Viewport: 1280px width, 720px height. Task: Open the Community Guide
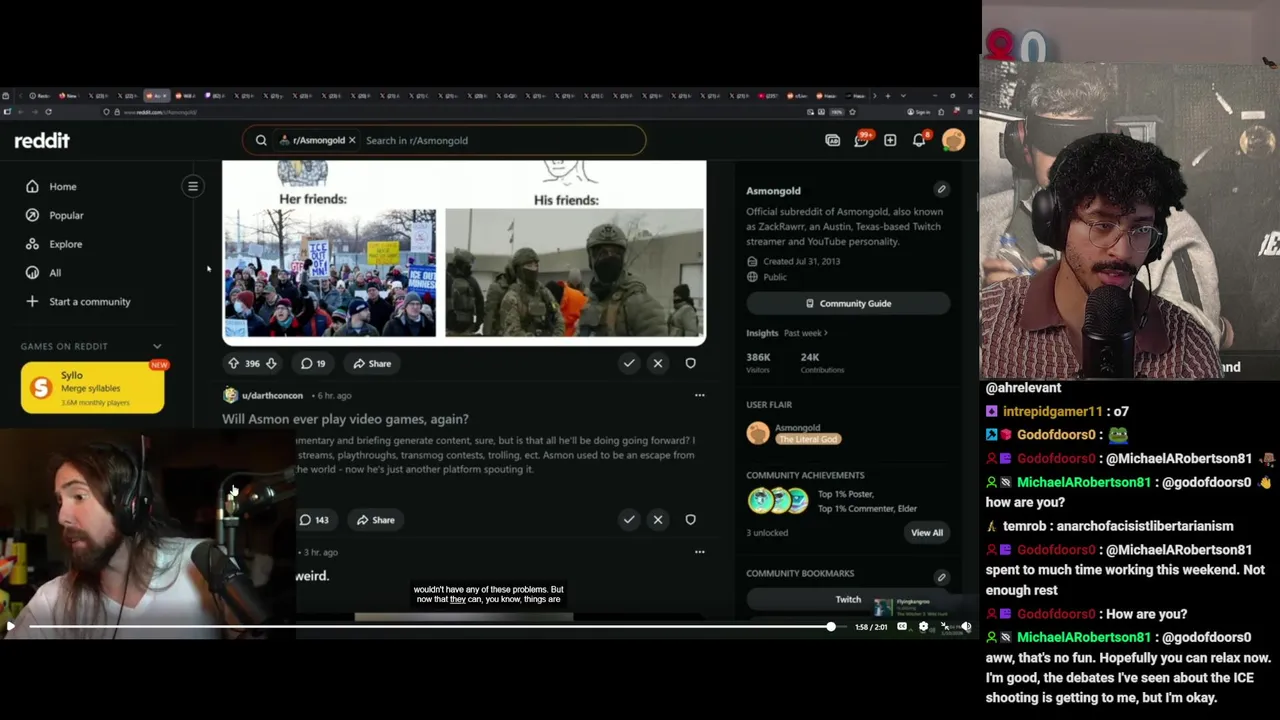point(848,304)
